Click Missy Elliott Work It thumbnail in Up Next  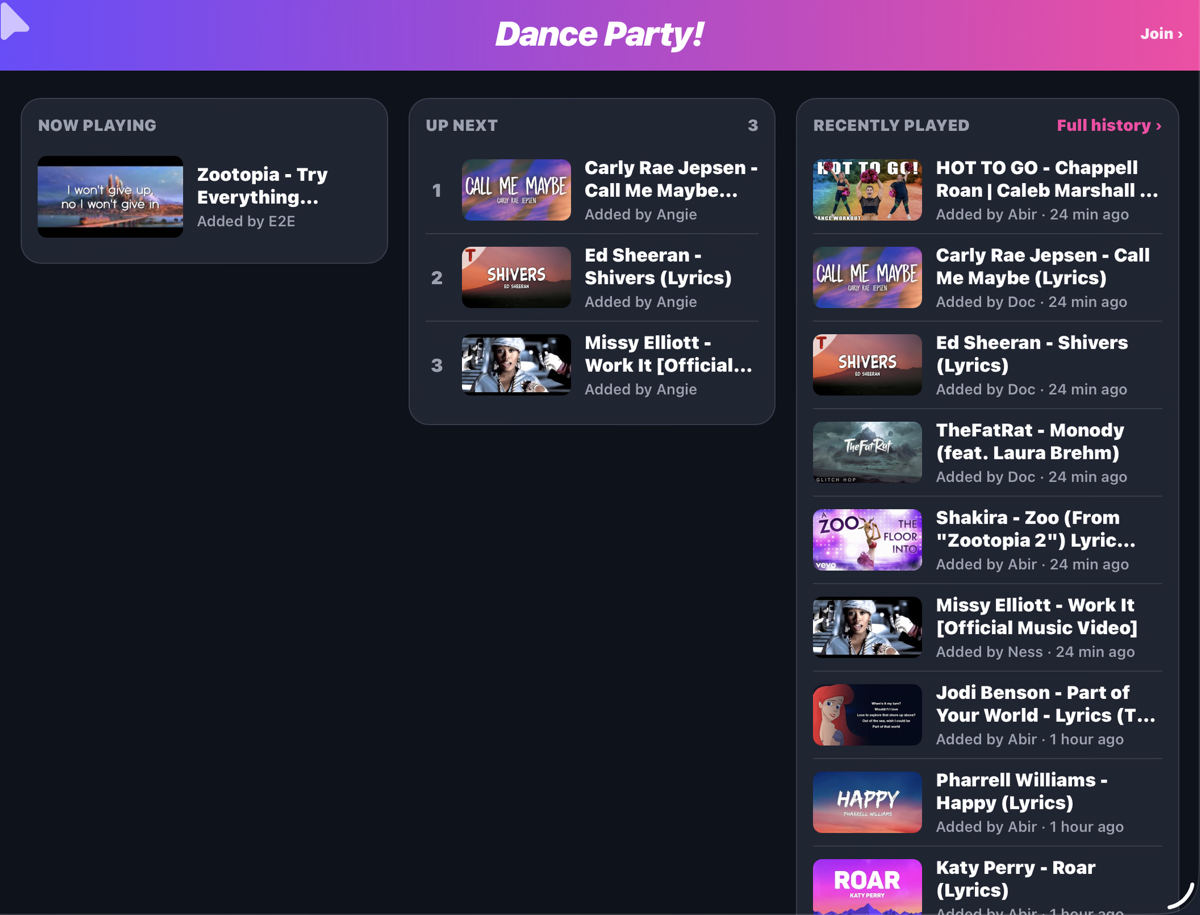tap(516, 365)
